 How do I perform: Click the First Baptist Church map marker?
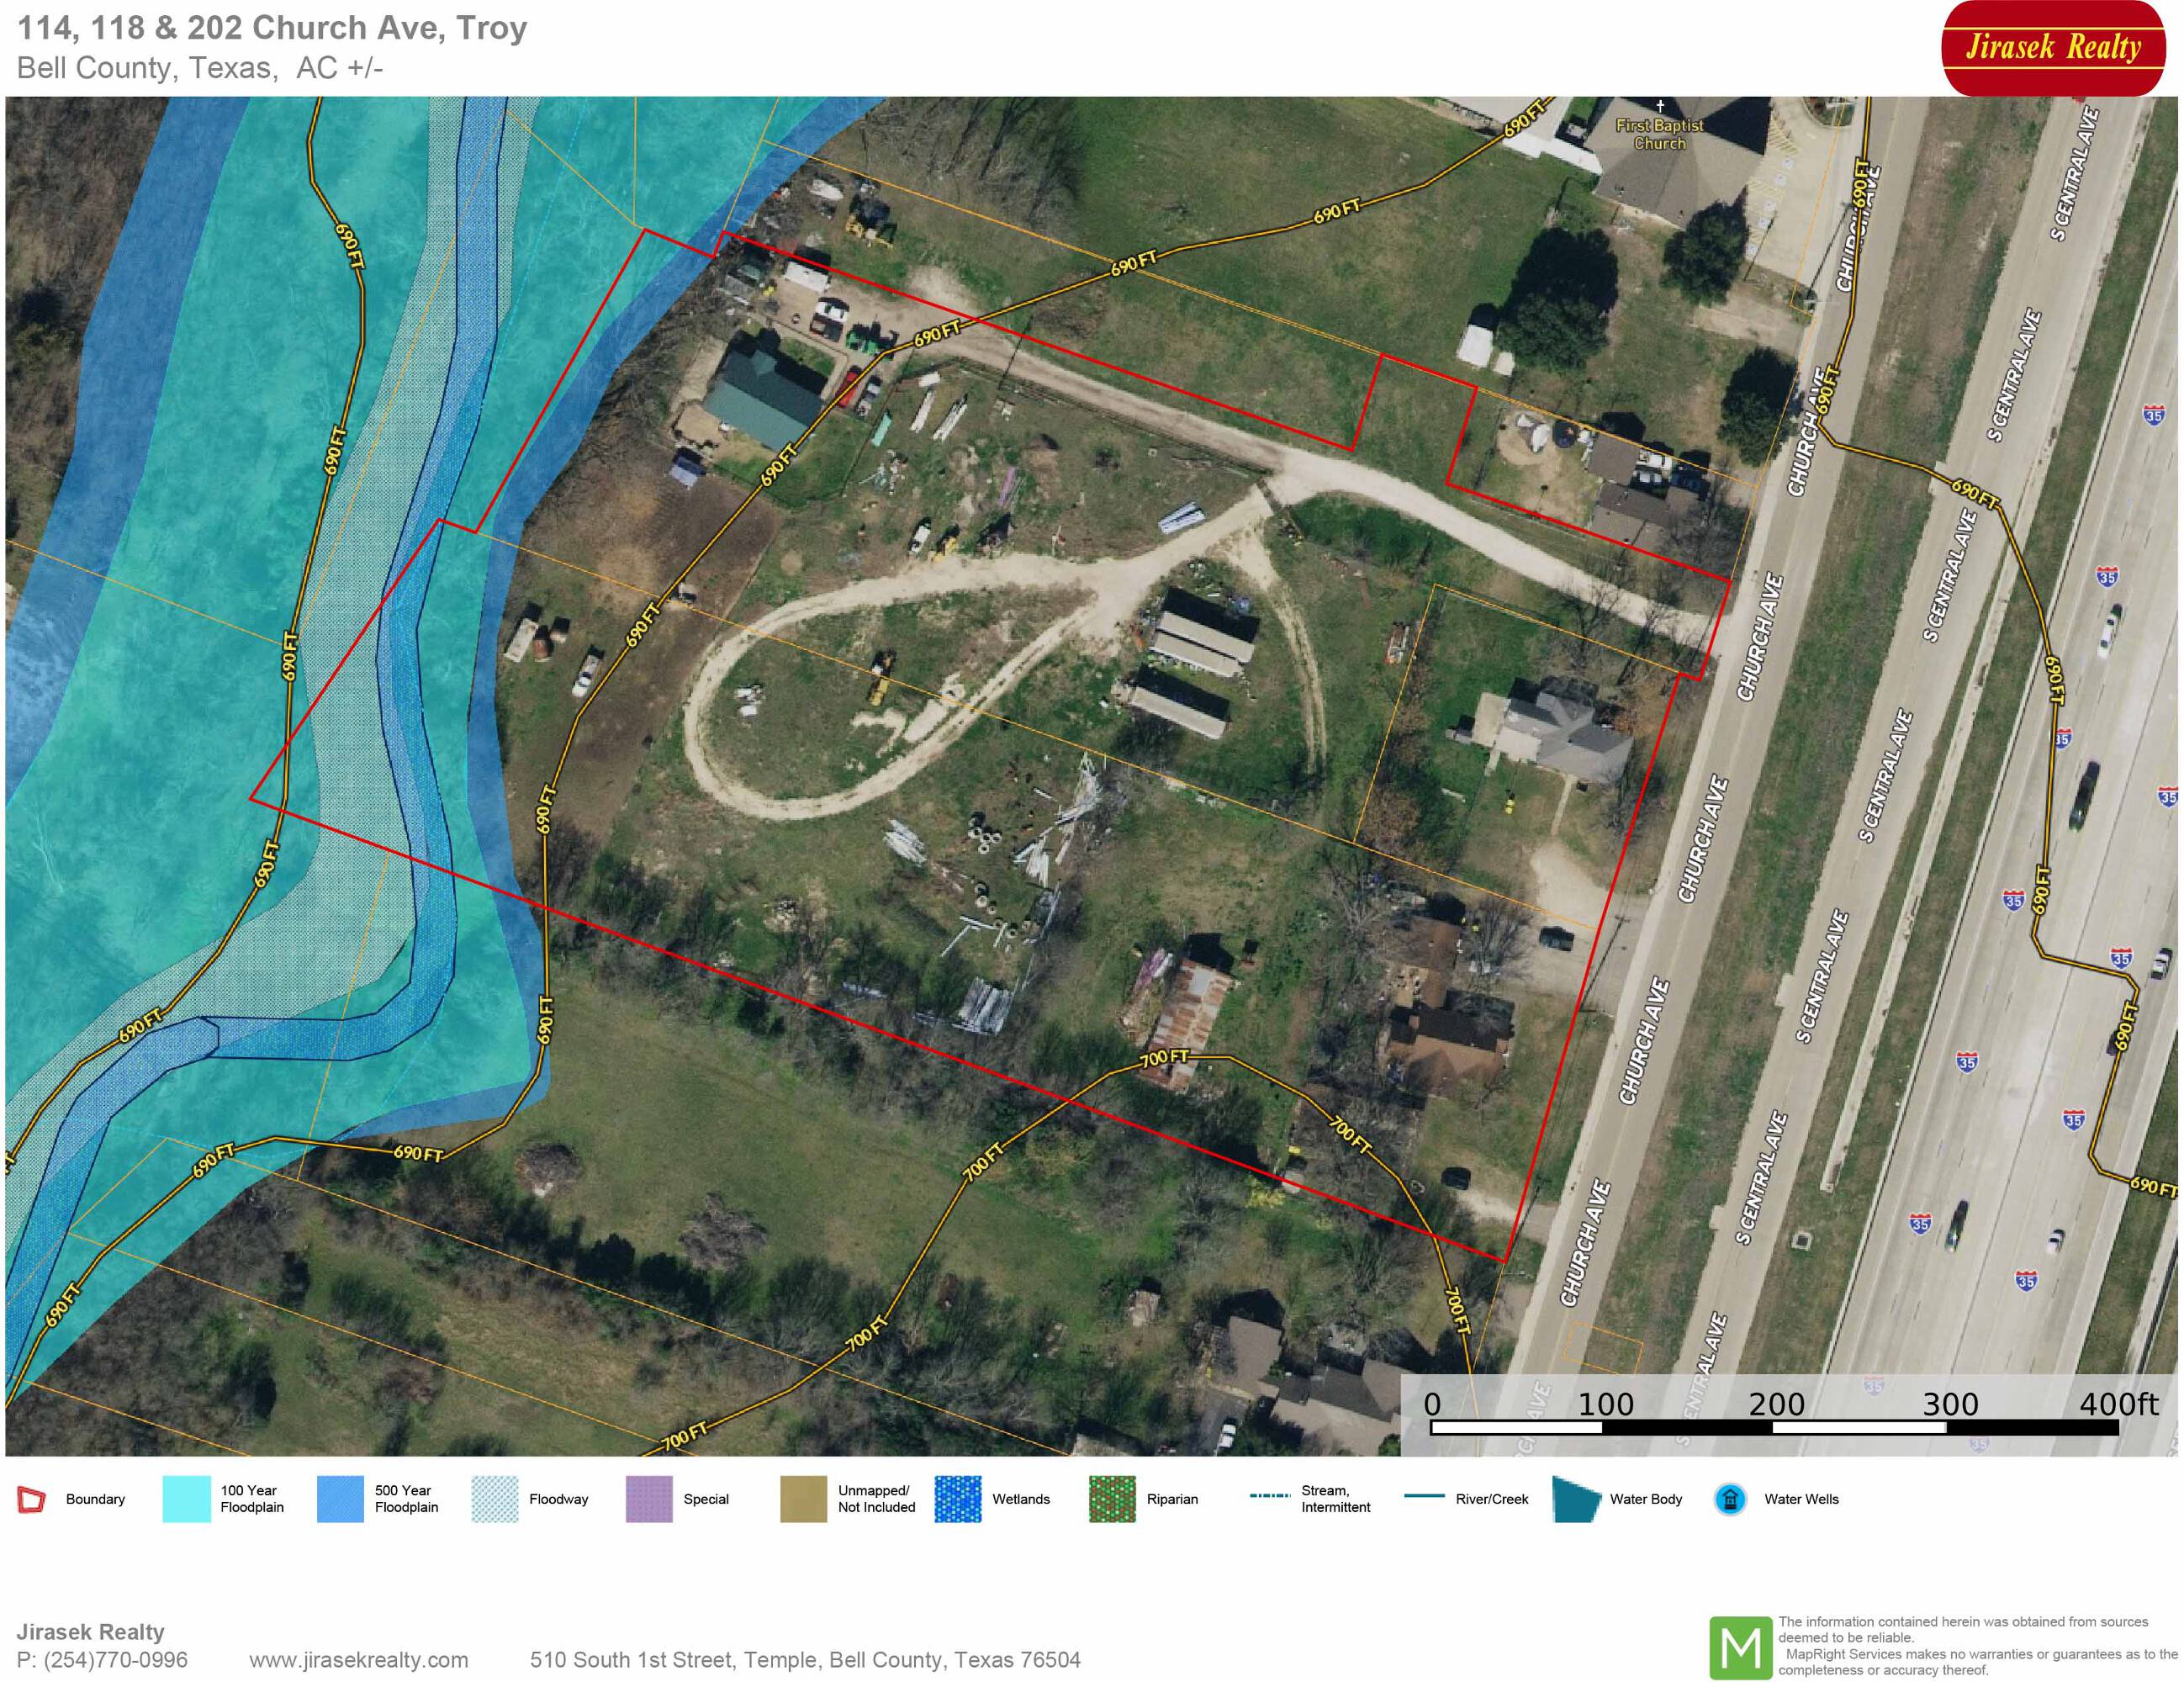point(1659,107)
